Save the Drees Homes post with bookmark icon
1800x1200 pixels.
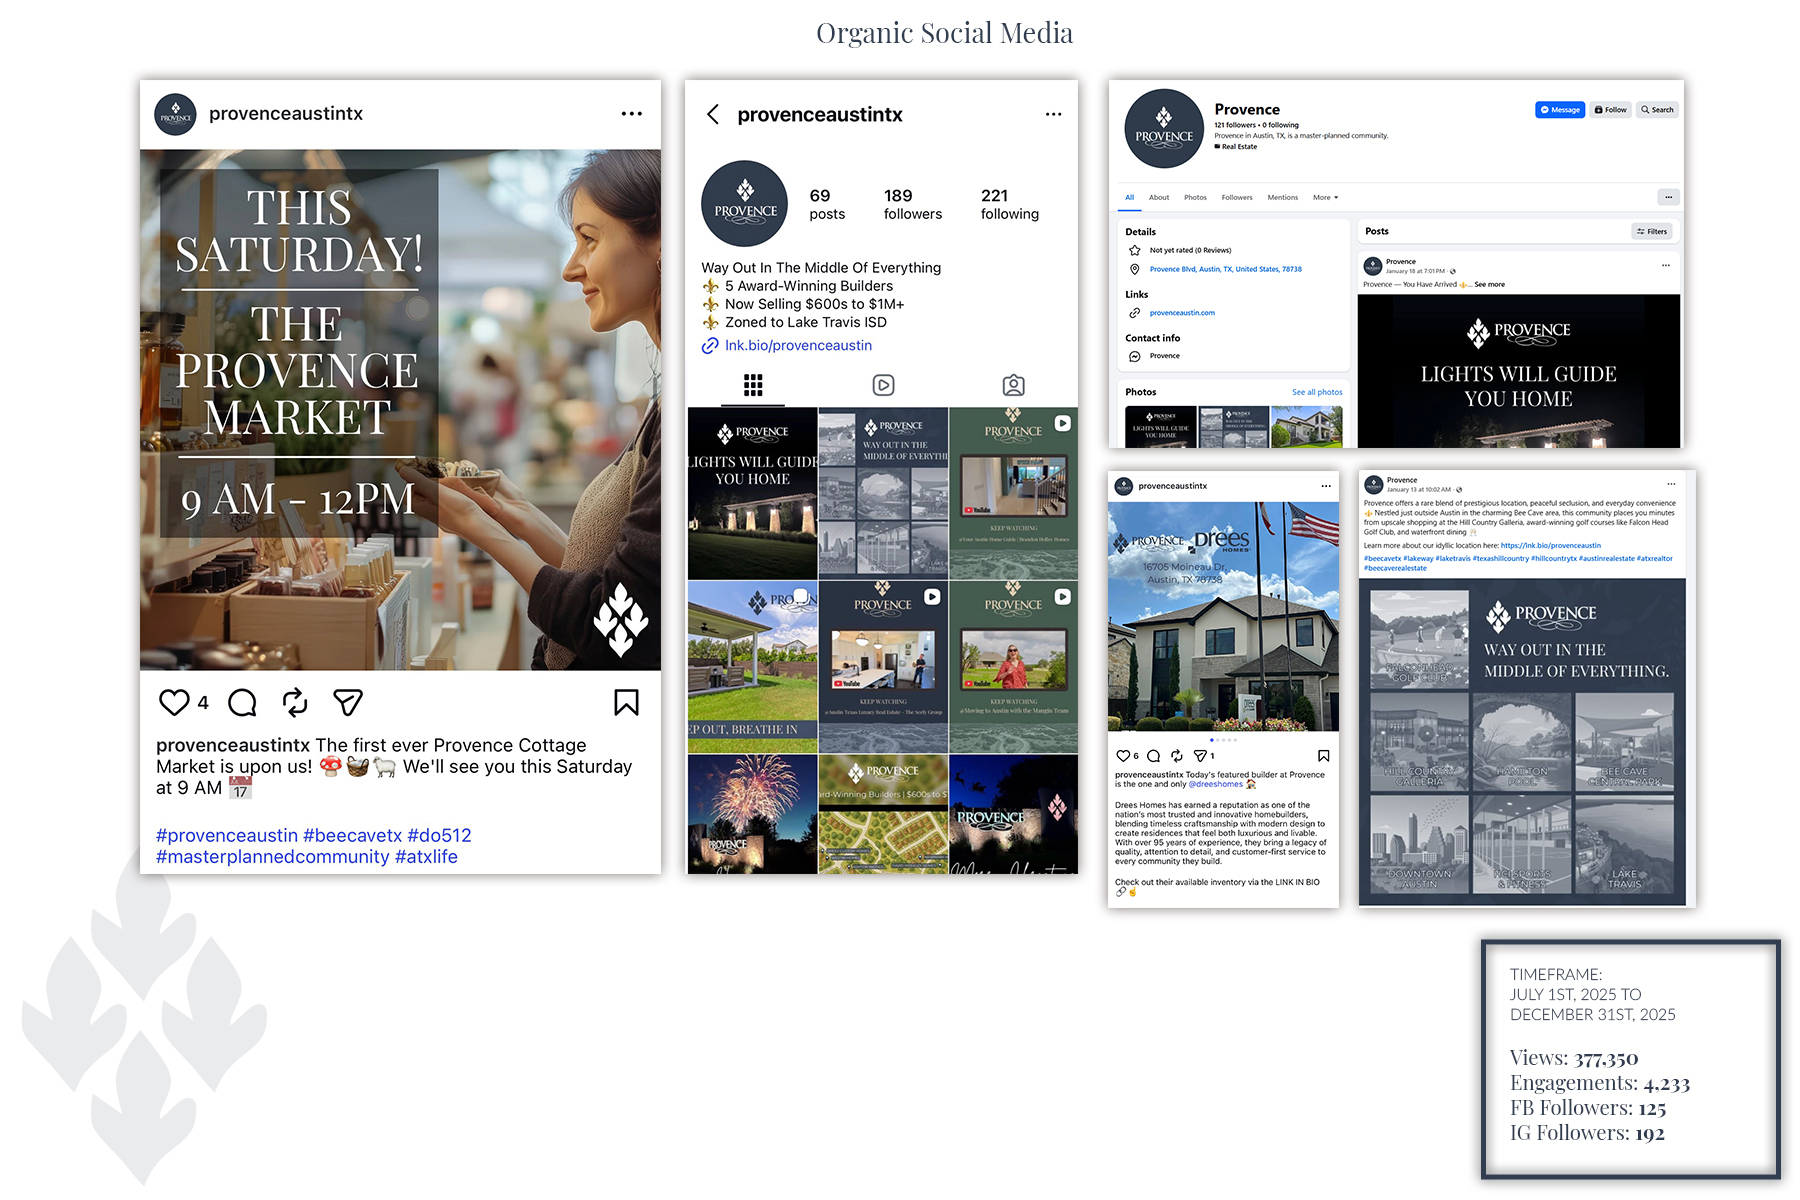pos(1323,756)
